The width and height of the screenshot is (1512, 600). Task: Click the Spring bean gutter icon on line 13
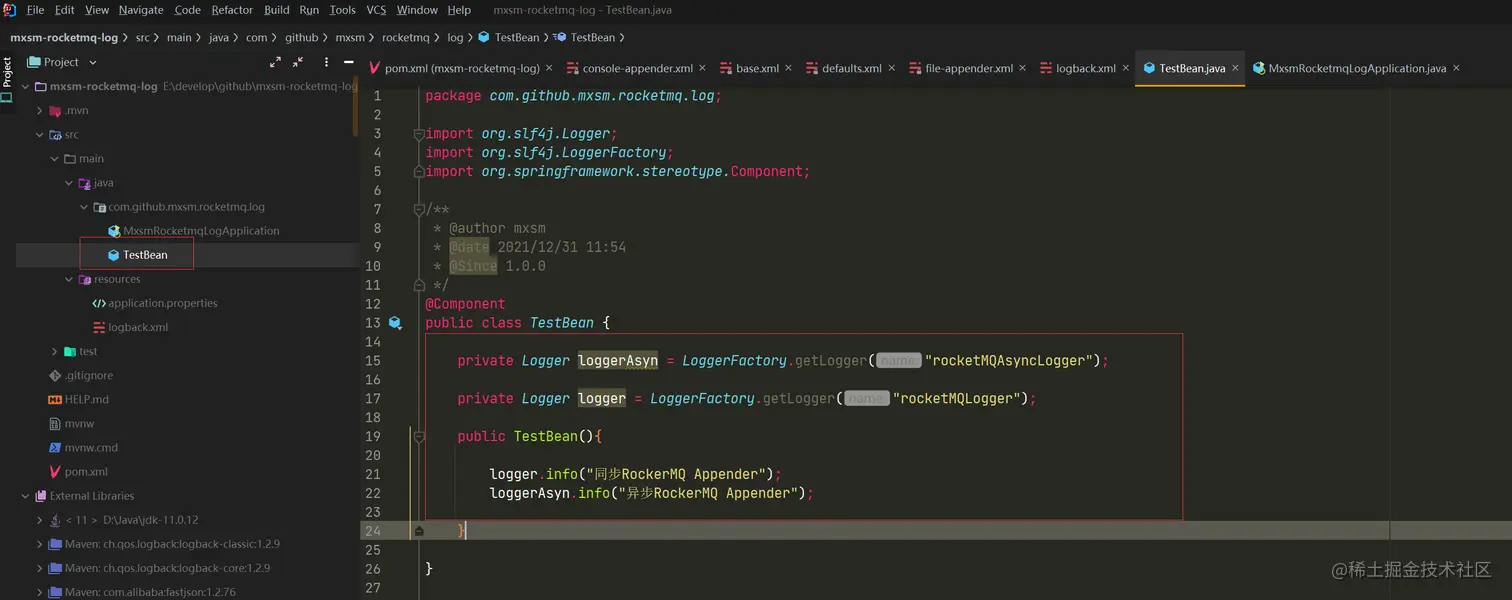coord(395,323)
